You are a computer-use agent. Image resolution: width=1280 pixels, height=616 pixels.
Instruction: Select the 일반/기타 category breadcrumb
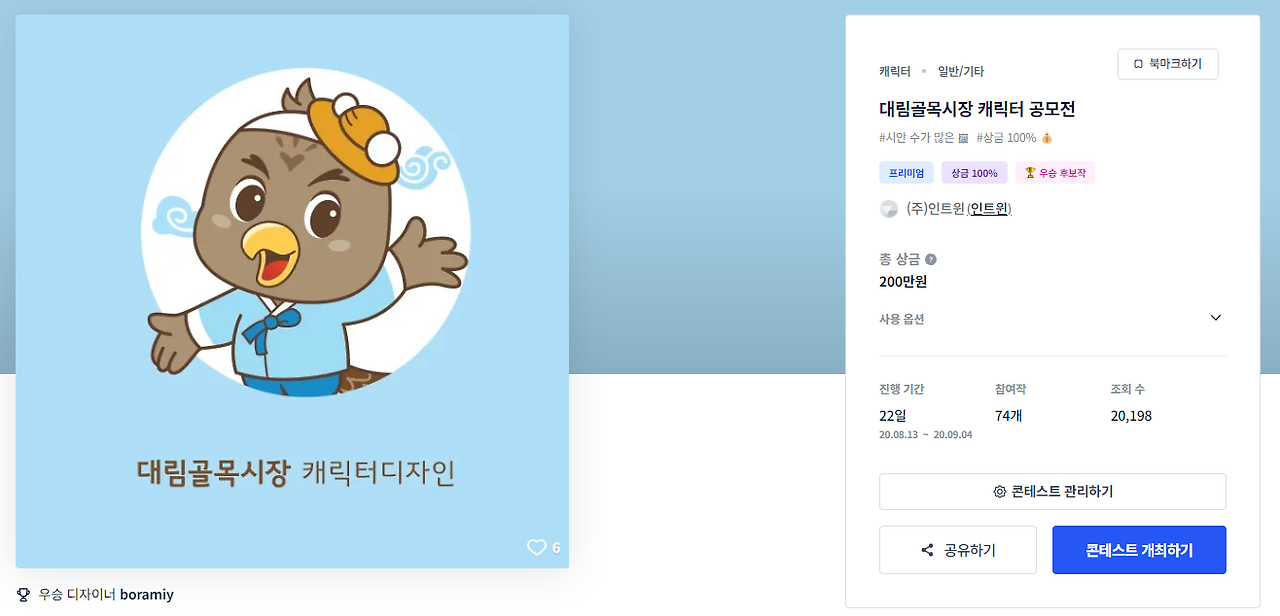point(961,71)
